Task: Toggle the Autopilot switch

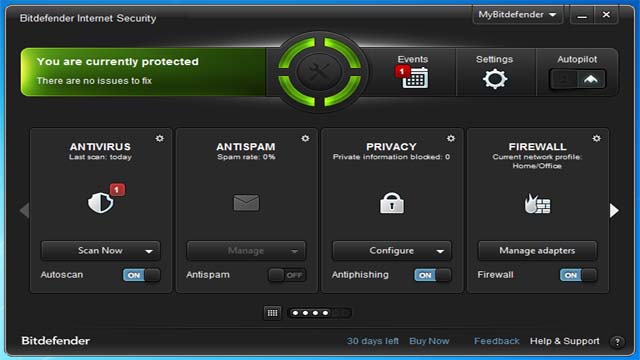Action: pos(577,79)
